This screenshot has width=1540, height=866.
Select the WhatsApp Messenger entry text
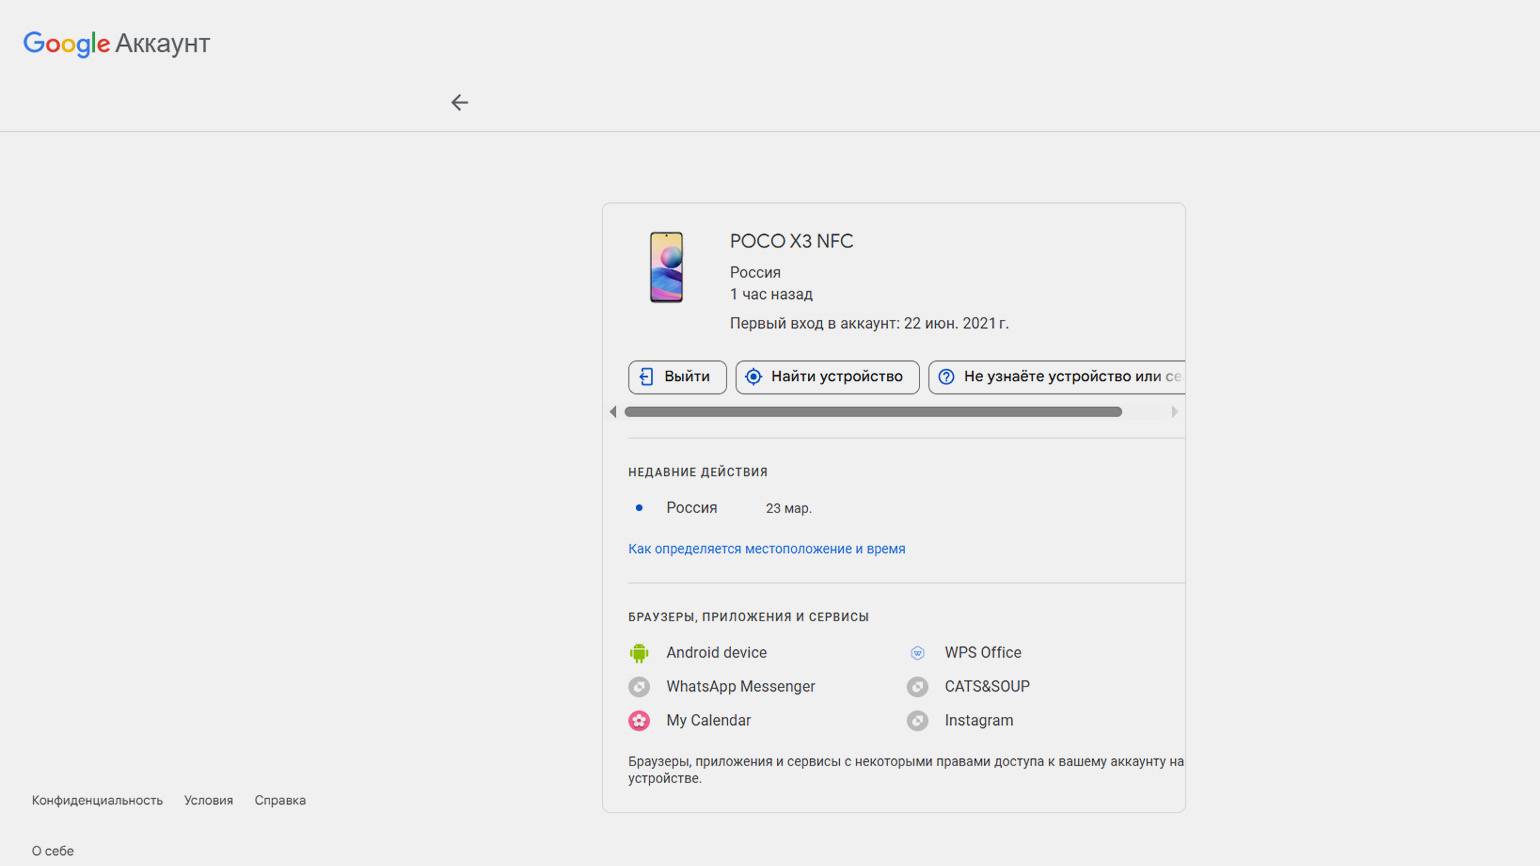pos(740,687)
